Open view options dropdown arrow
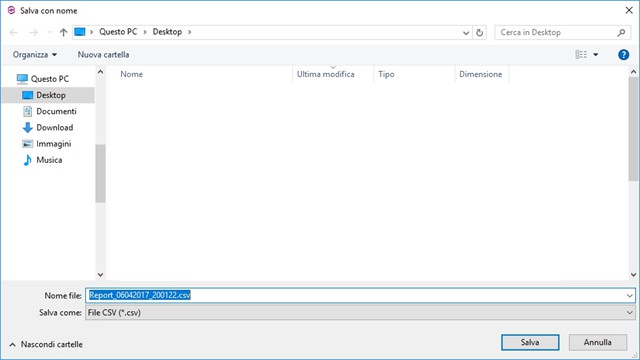 [596, 55]
